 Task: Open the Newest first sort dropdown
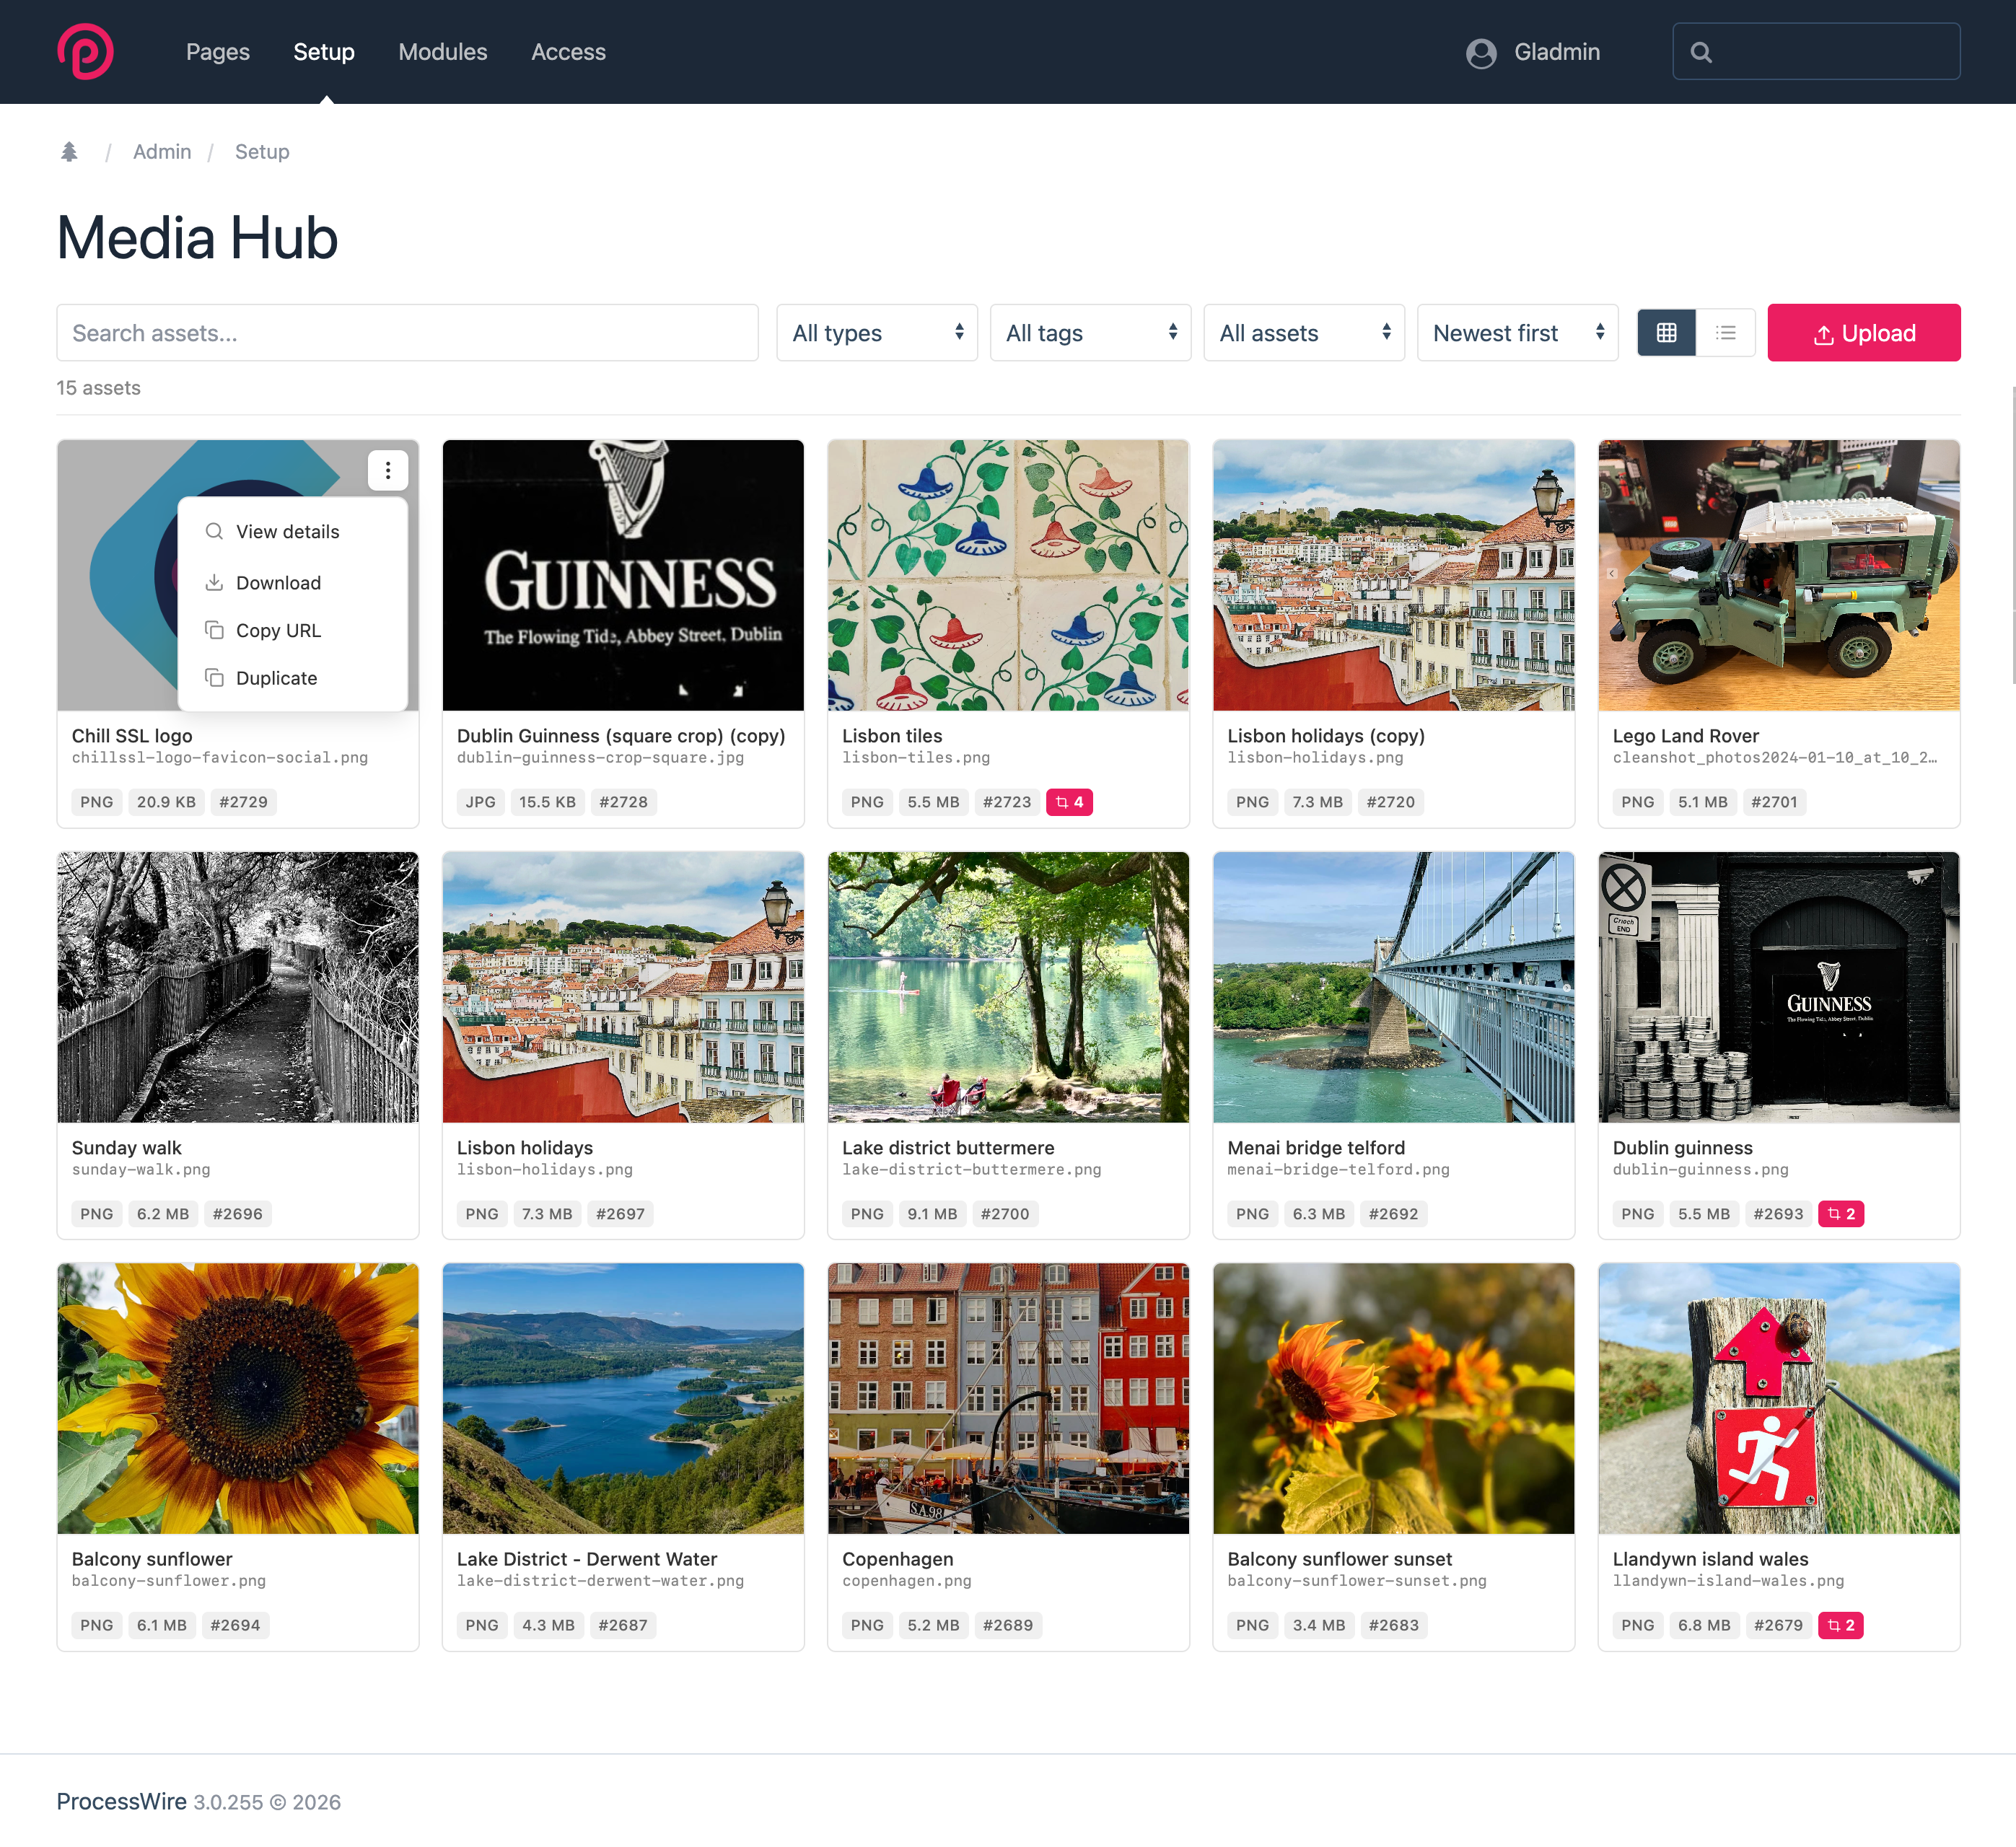[x=1517, y=333]
